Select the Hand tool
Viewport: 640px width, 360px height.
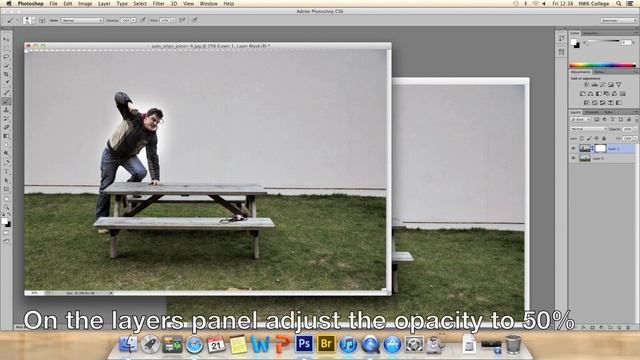tap(6, 199)
